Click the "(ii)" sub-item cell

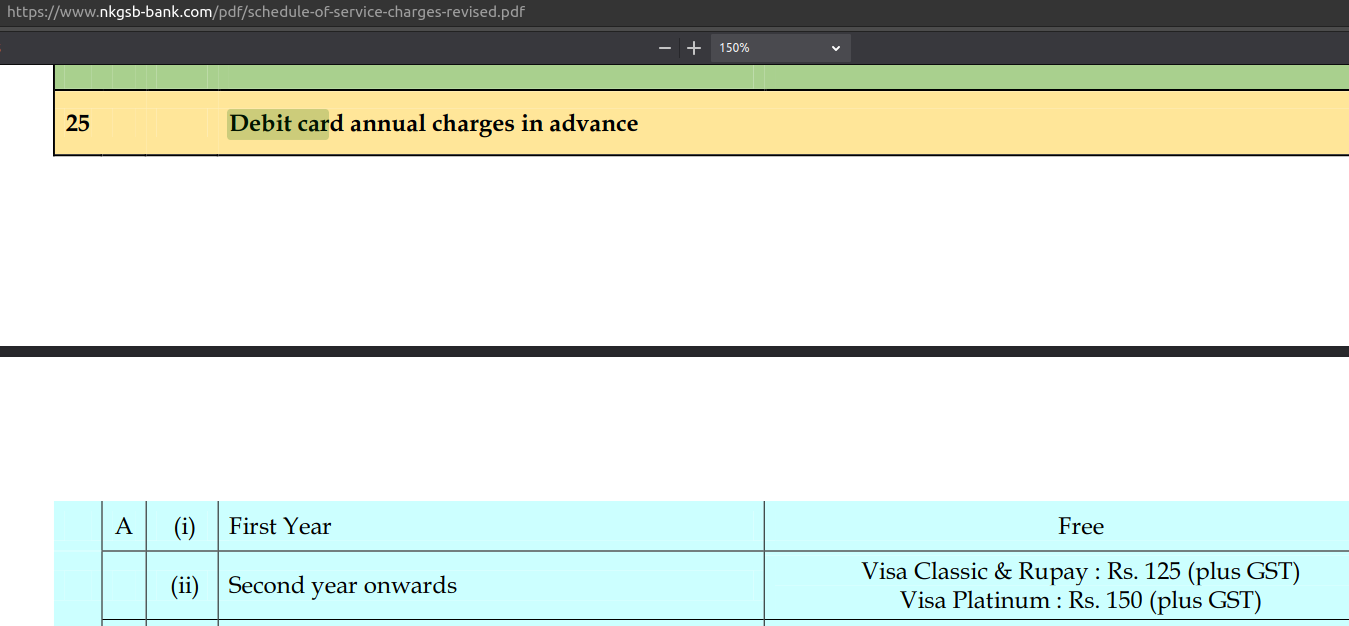tap(183, 586)
